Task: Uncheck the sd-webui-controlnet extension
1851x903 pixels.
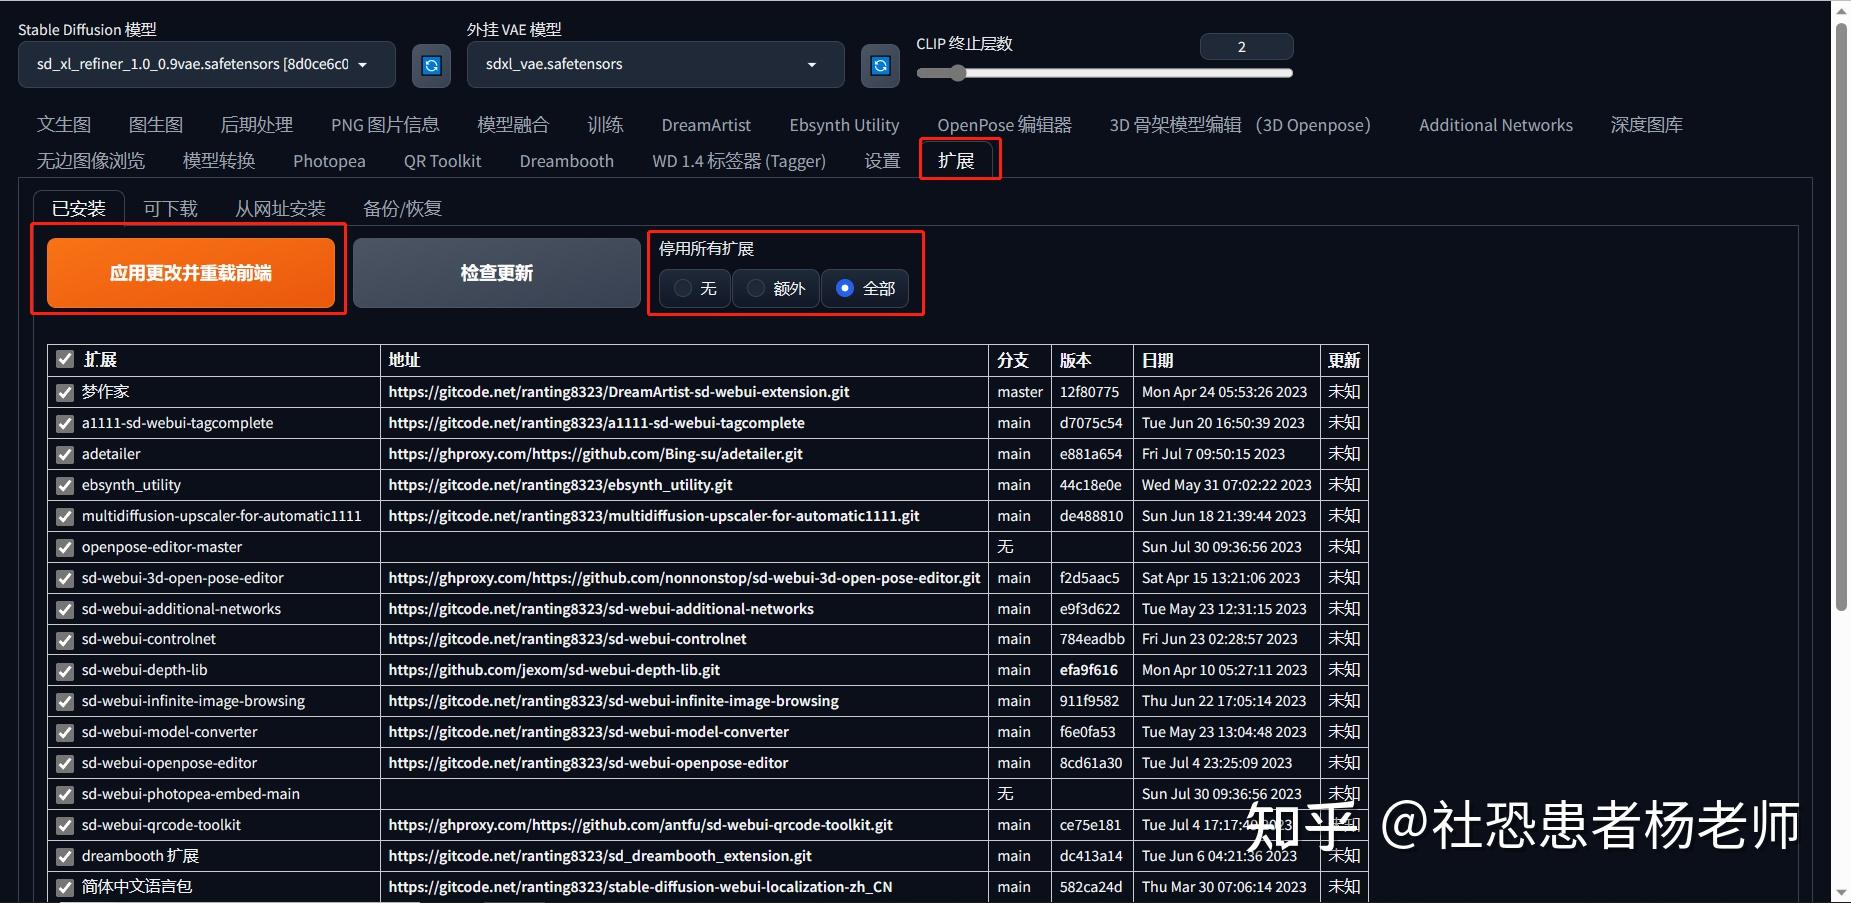Action: pyautogui.click(x=64, y=639)
